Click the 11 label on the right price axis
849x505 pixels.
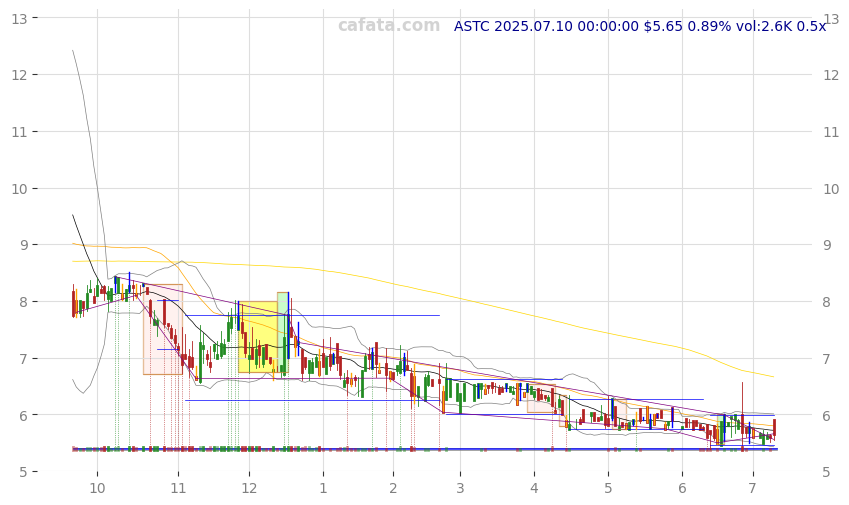(x=831, y=132)
